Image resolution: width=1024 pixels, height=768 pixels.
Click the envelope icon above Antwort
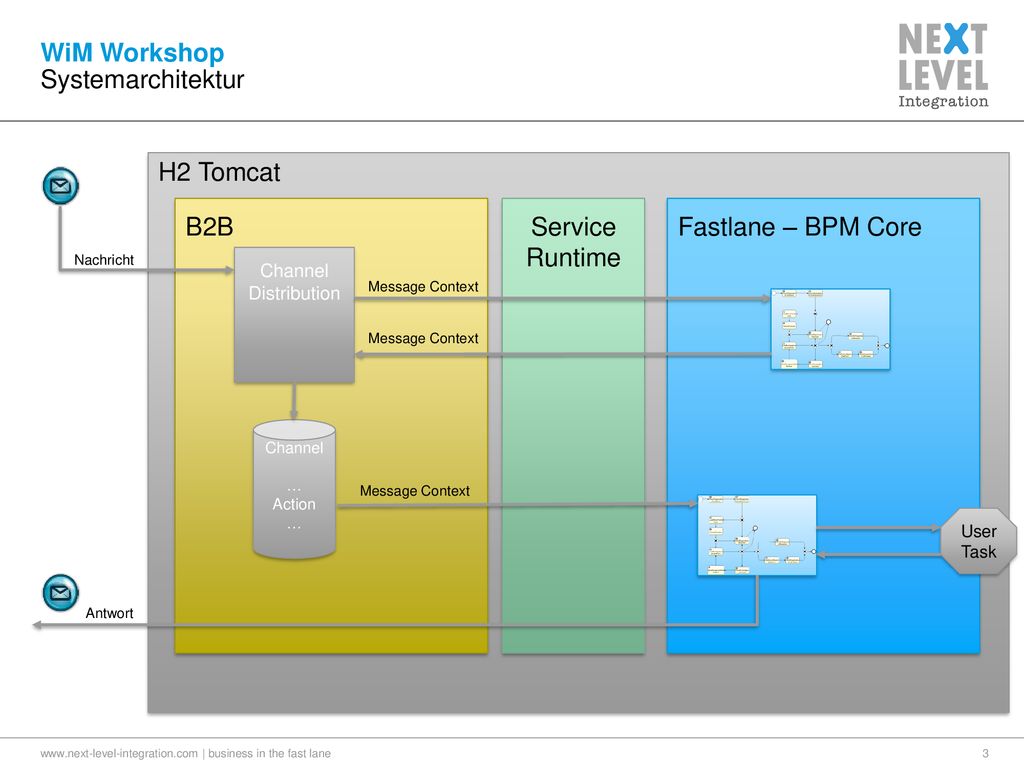click(61, 592)
